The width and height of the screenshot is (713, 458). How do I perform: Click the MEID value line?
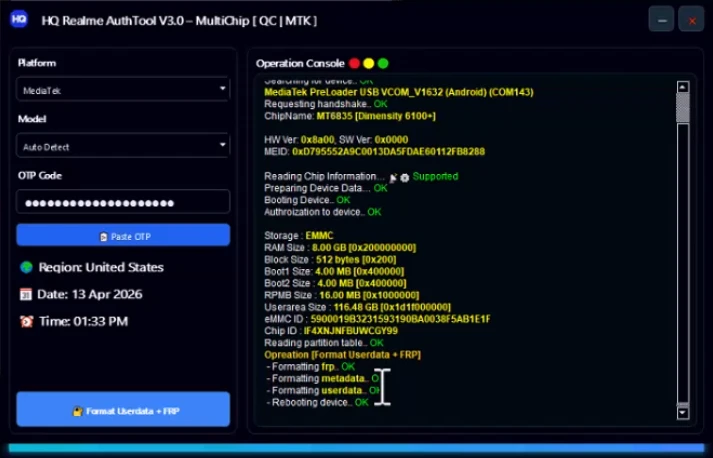[x=375, y=151]
